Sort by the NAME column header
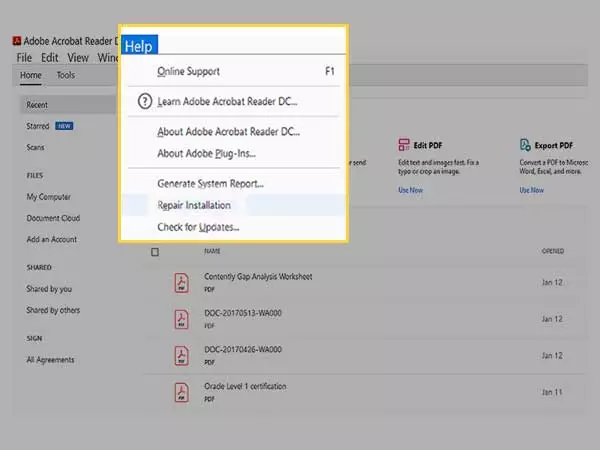600x450 pixels. pyautogui.click(x=212, y=251)
